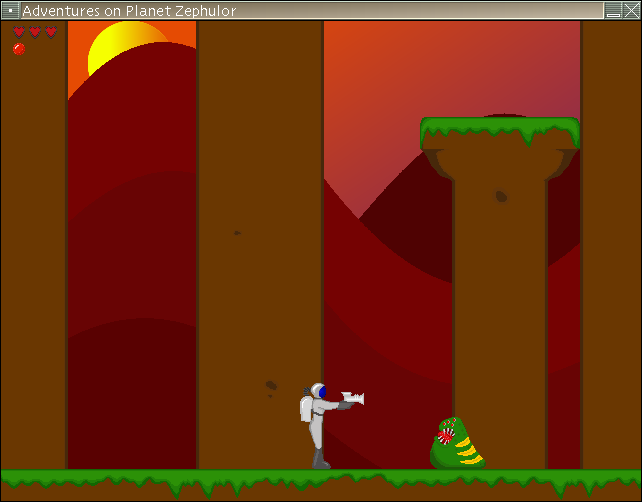Click the astronaut player character
The width and height of the screenshot is (642, 502).
click(x=331, y=426)
